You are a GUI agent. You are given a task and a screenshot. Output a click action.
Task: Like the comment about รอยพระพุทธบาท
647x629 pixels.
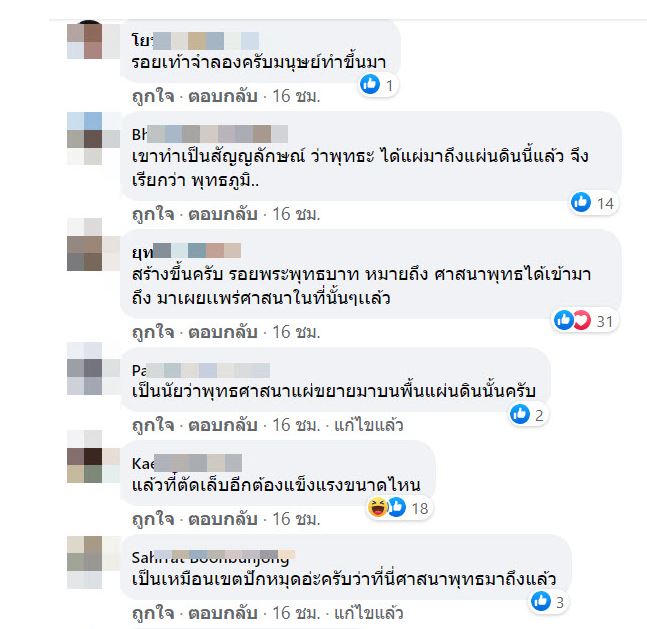(153, 332)
